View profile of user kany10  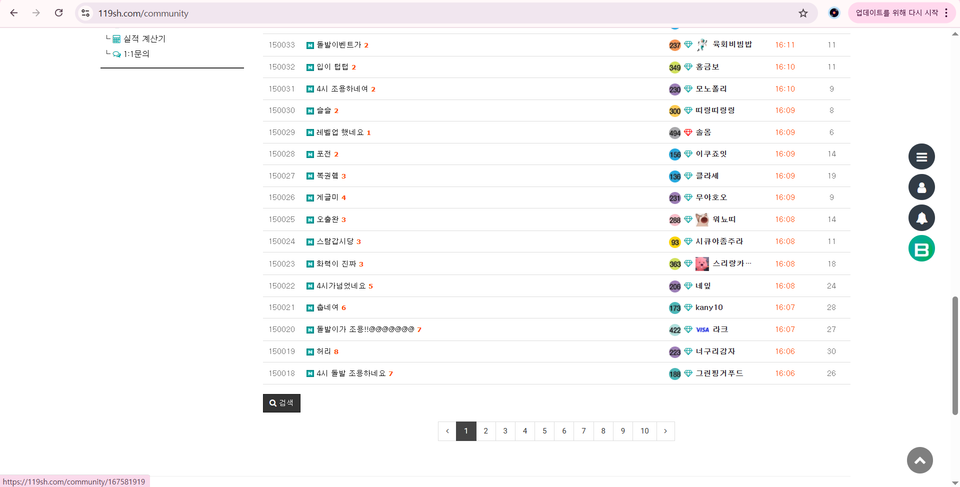tap(709, 308)
